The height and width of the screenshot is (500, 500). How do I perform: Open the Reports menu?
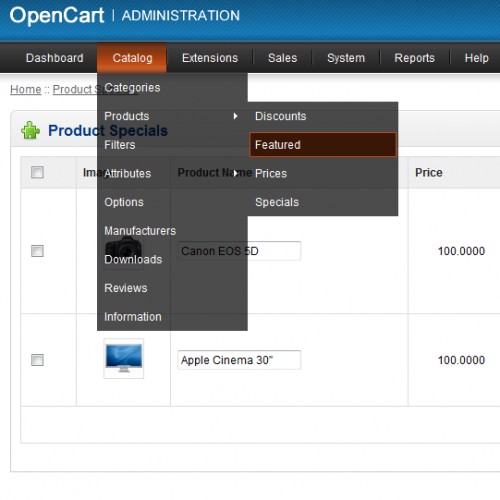tap(414, 58)
